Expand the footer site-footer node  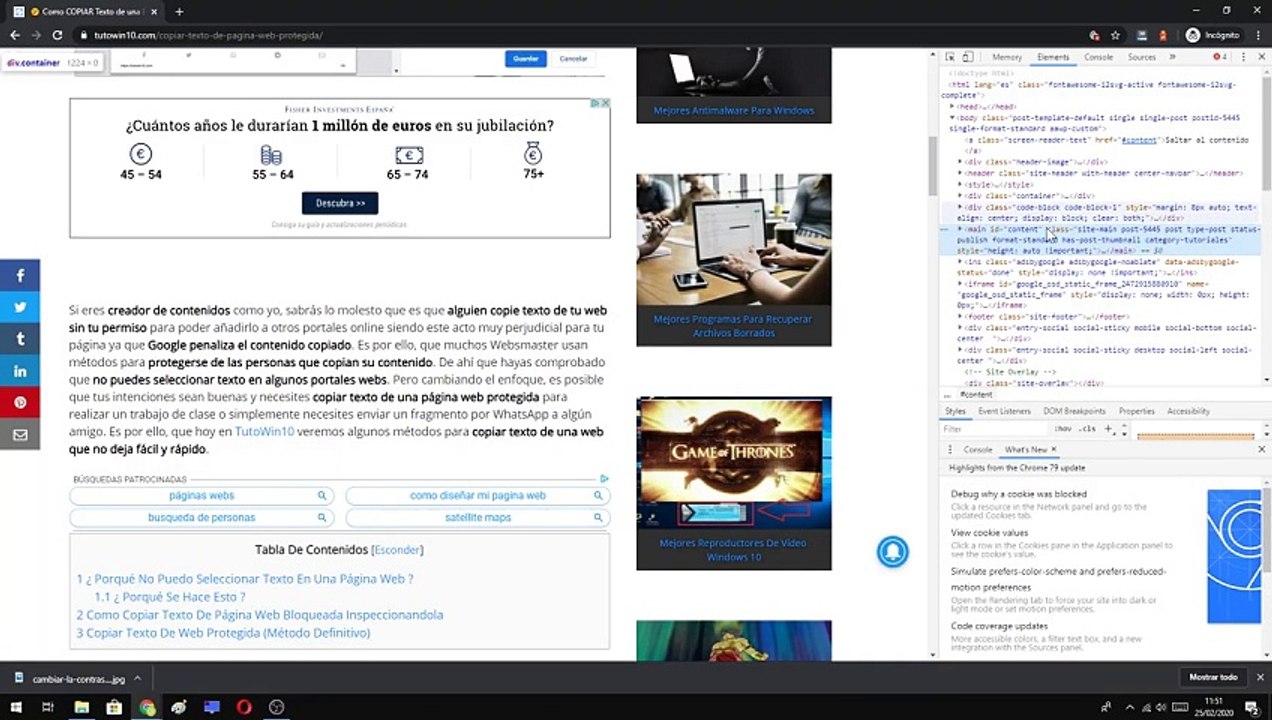(x=961, y=316)
